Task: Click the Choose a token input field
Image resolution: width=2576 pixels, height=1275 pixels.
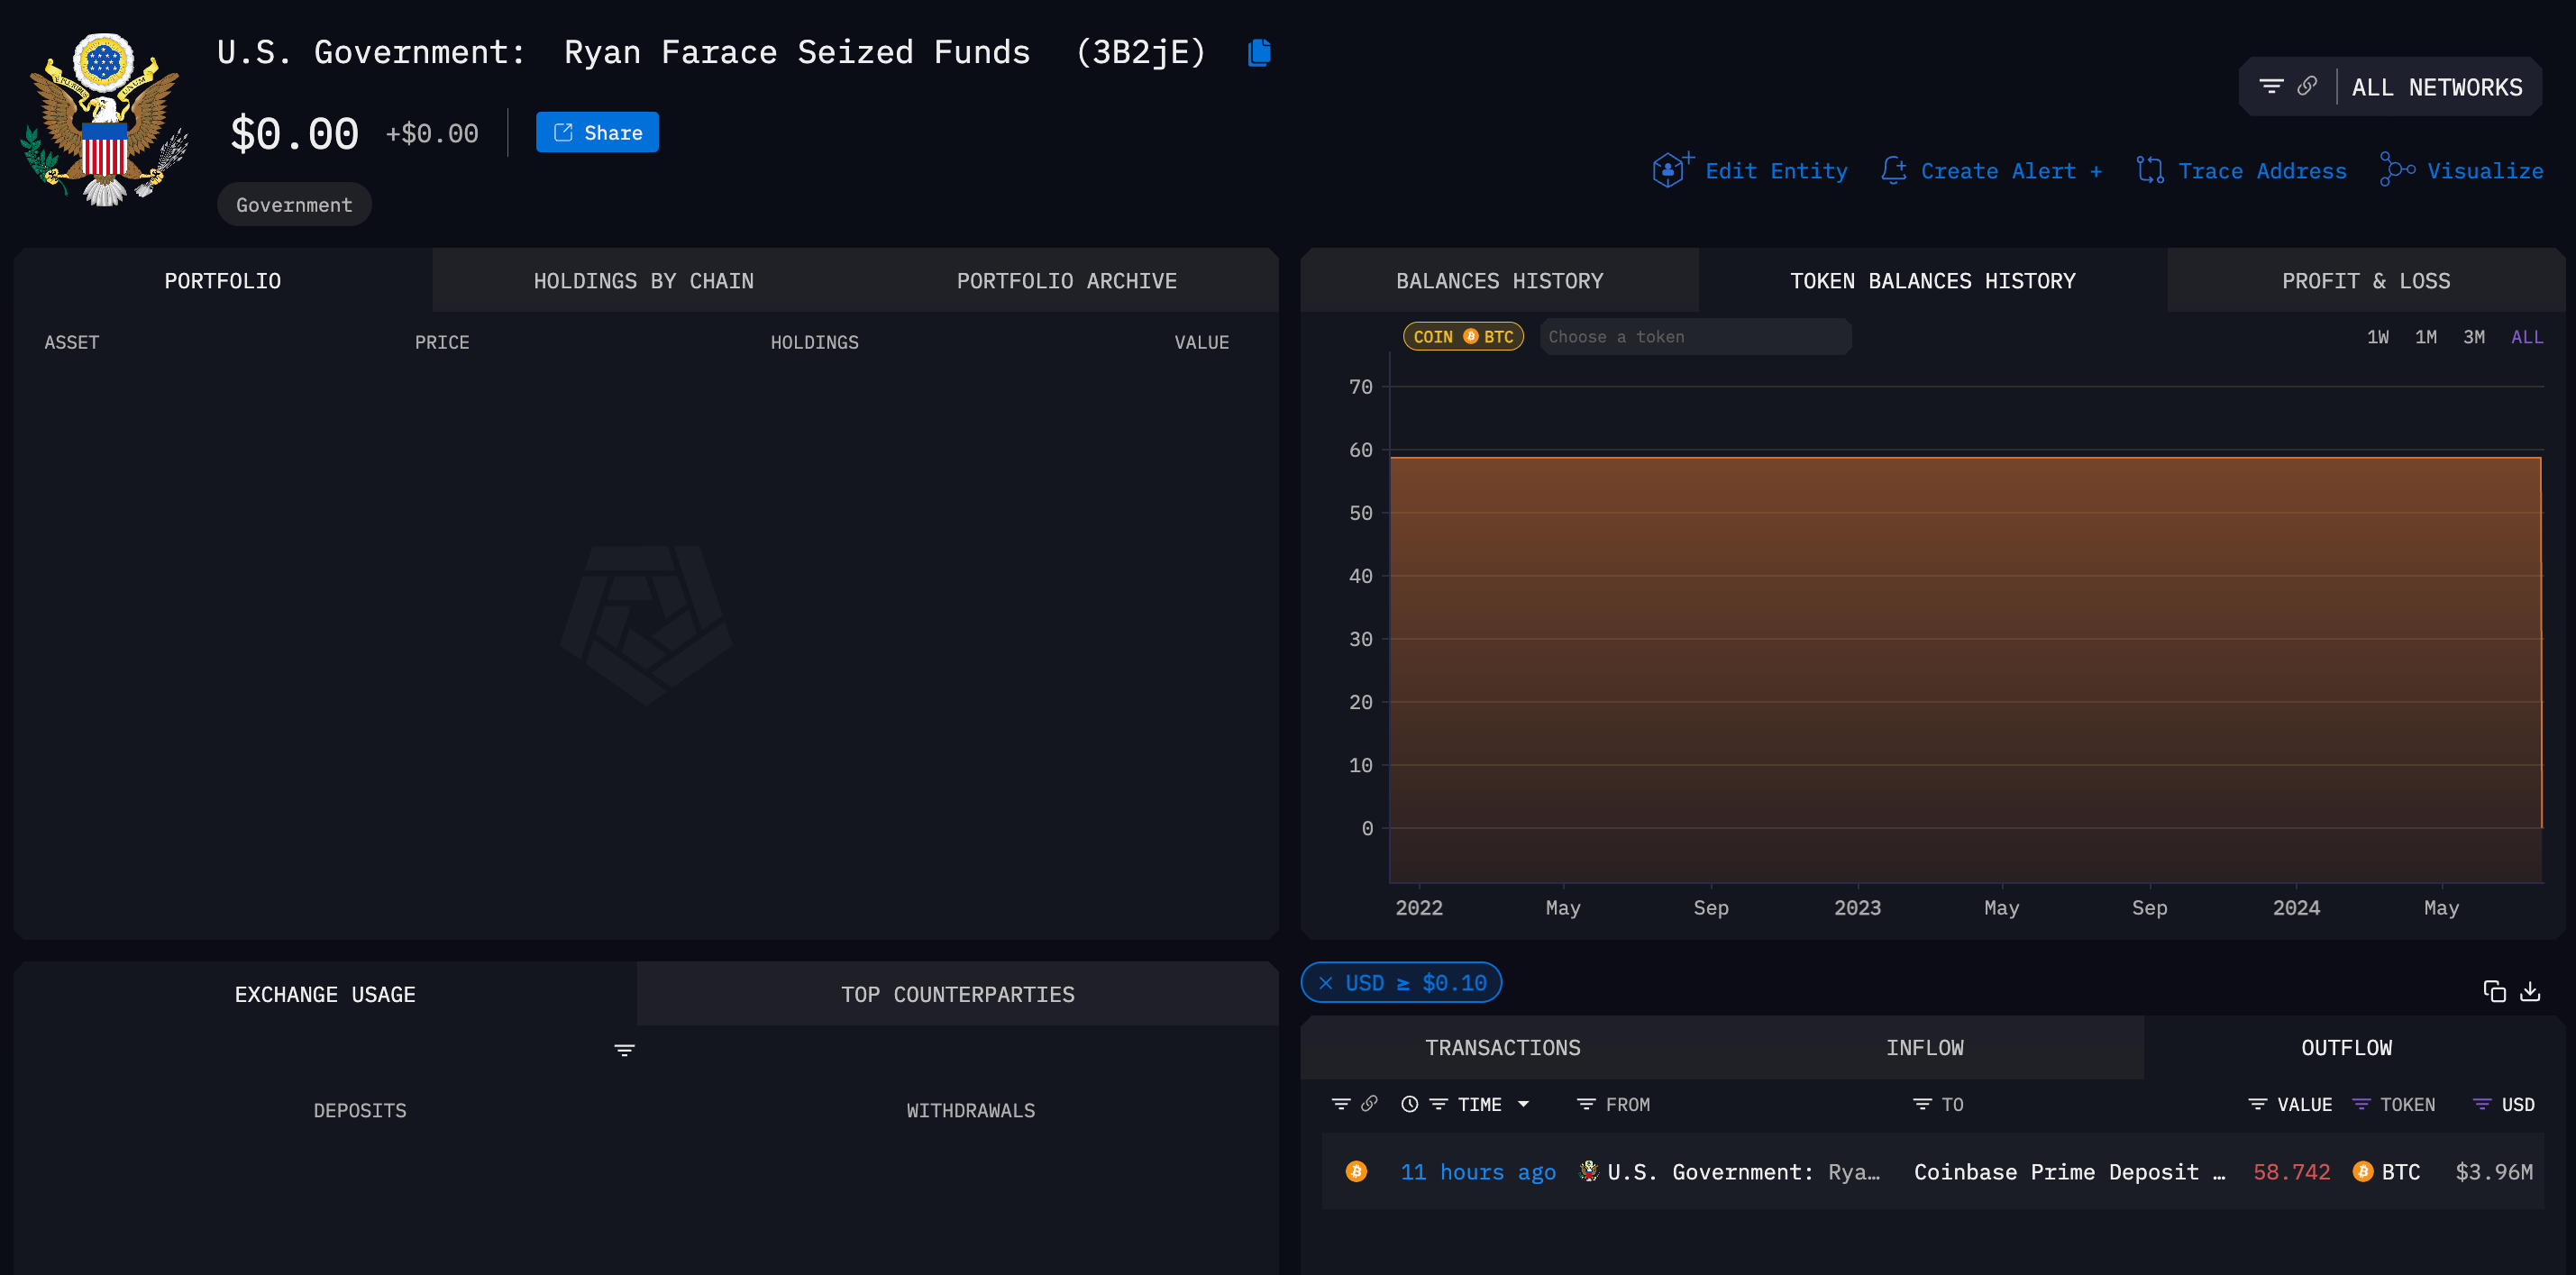Action: click(x=1695, y=337)
